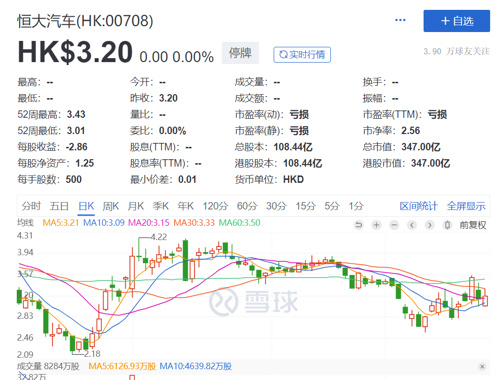Click the candlestick style icon beside 前复权
Viewport: 500px width, 380px height.
(447, 225)
